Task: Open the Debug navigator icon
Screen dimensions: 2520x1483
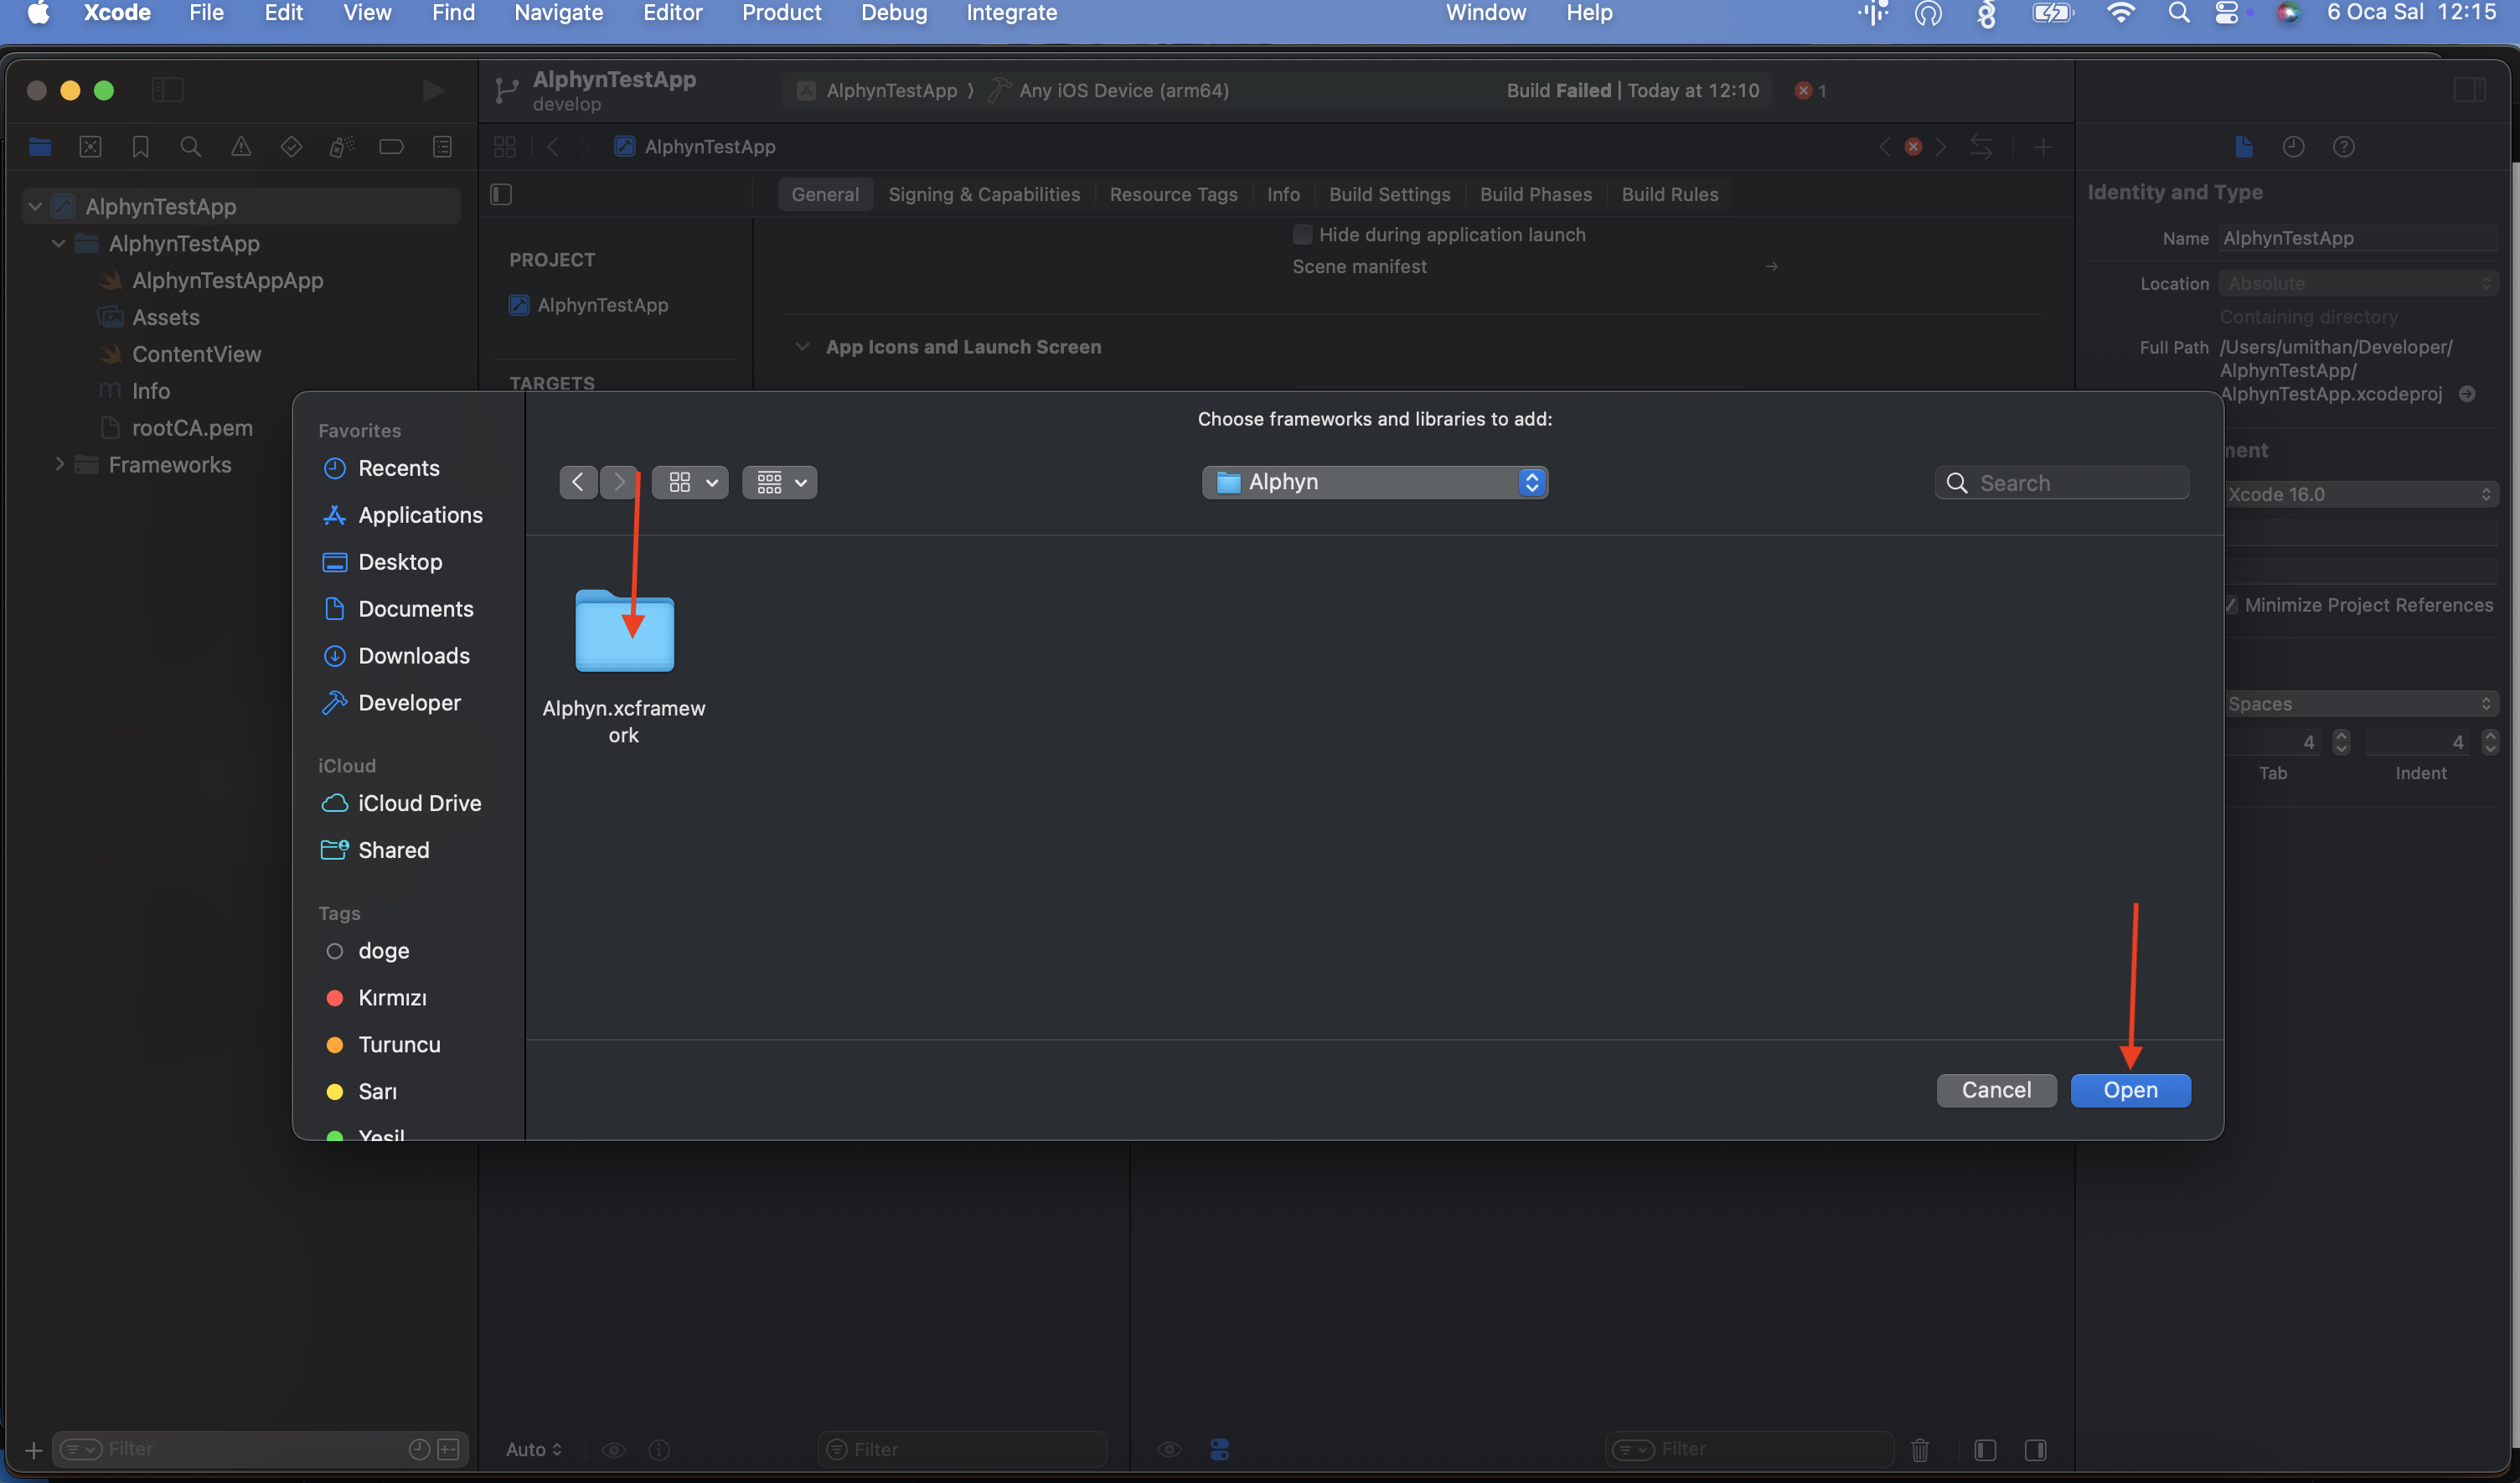Action: [341, 147]
